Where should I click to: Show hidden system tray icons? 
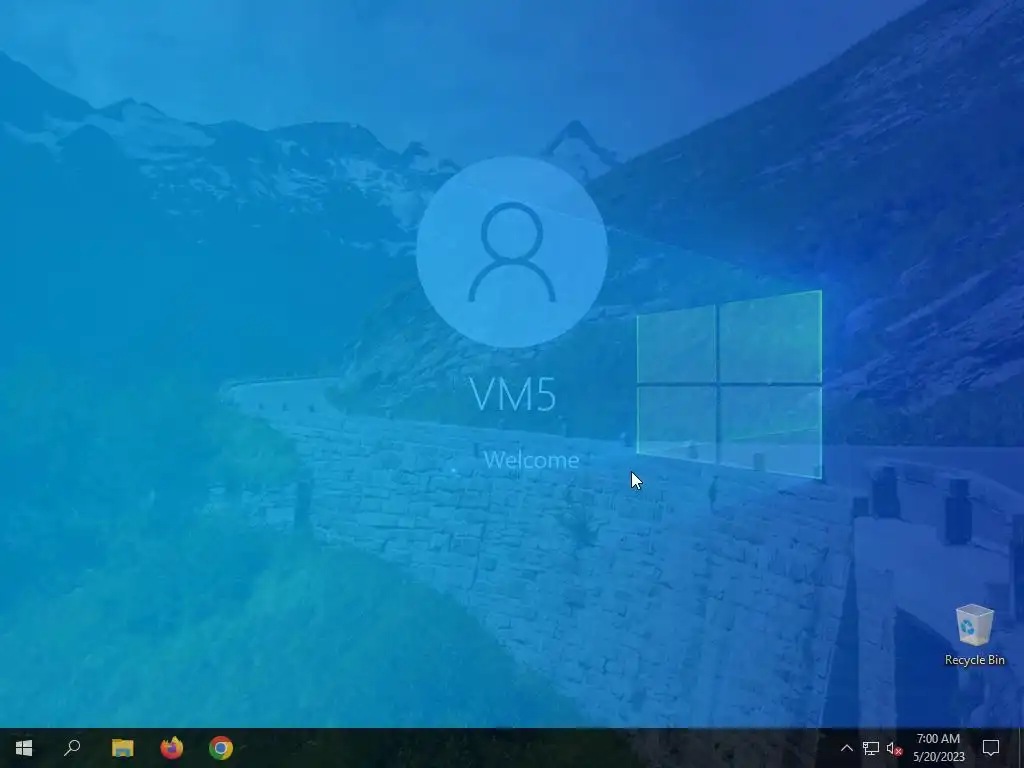pos(846,748)
